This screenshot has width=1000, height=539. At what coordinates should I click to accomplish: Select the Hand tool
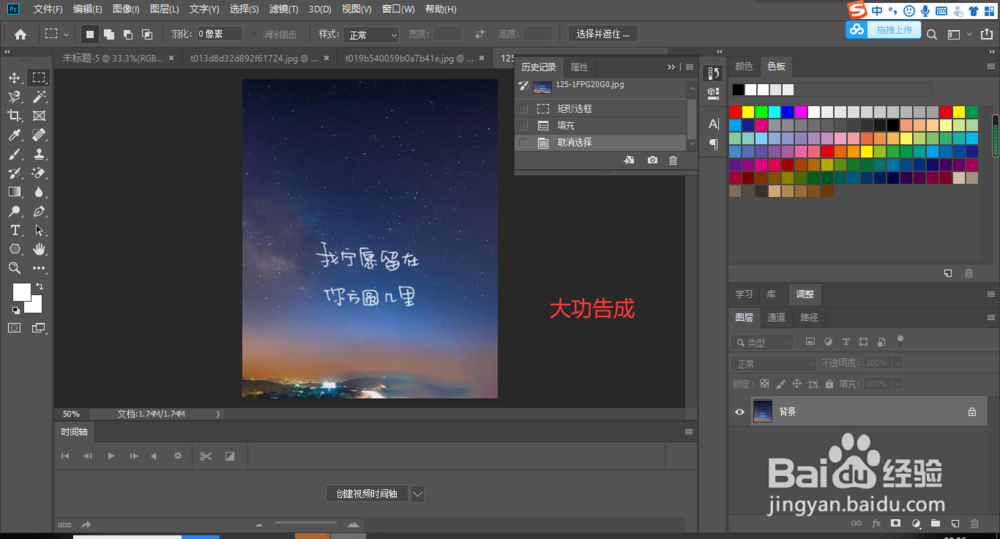click(x=39, y=249)
